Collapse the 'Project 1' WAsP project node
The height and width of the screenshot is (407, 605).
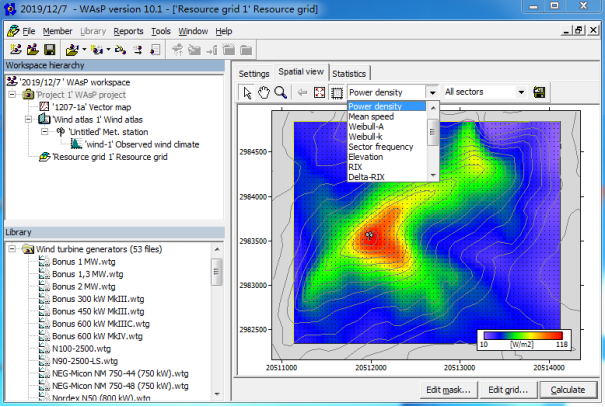pos(10,94)
